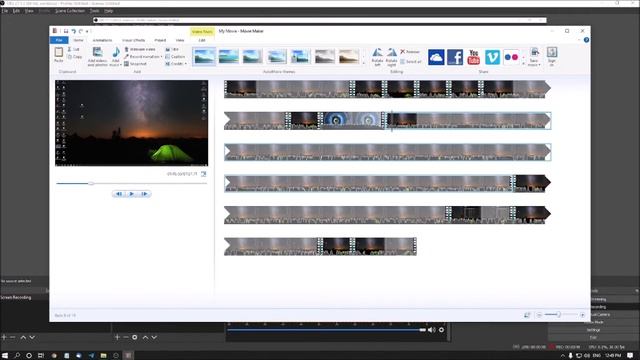Image resolution: width=640 pixels, height=360 pixels.
Task: Expand the AutoMovie themes gallery
Action: point(364,63)
